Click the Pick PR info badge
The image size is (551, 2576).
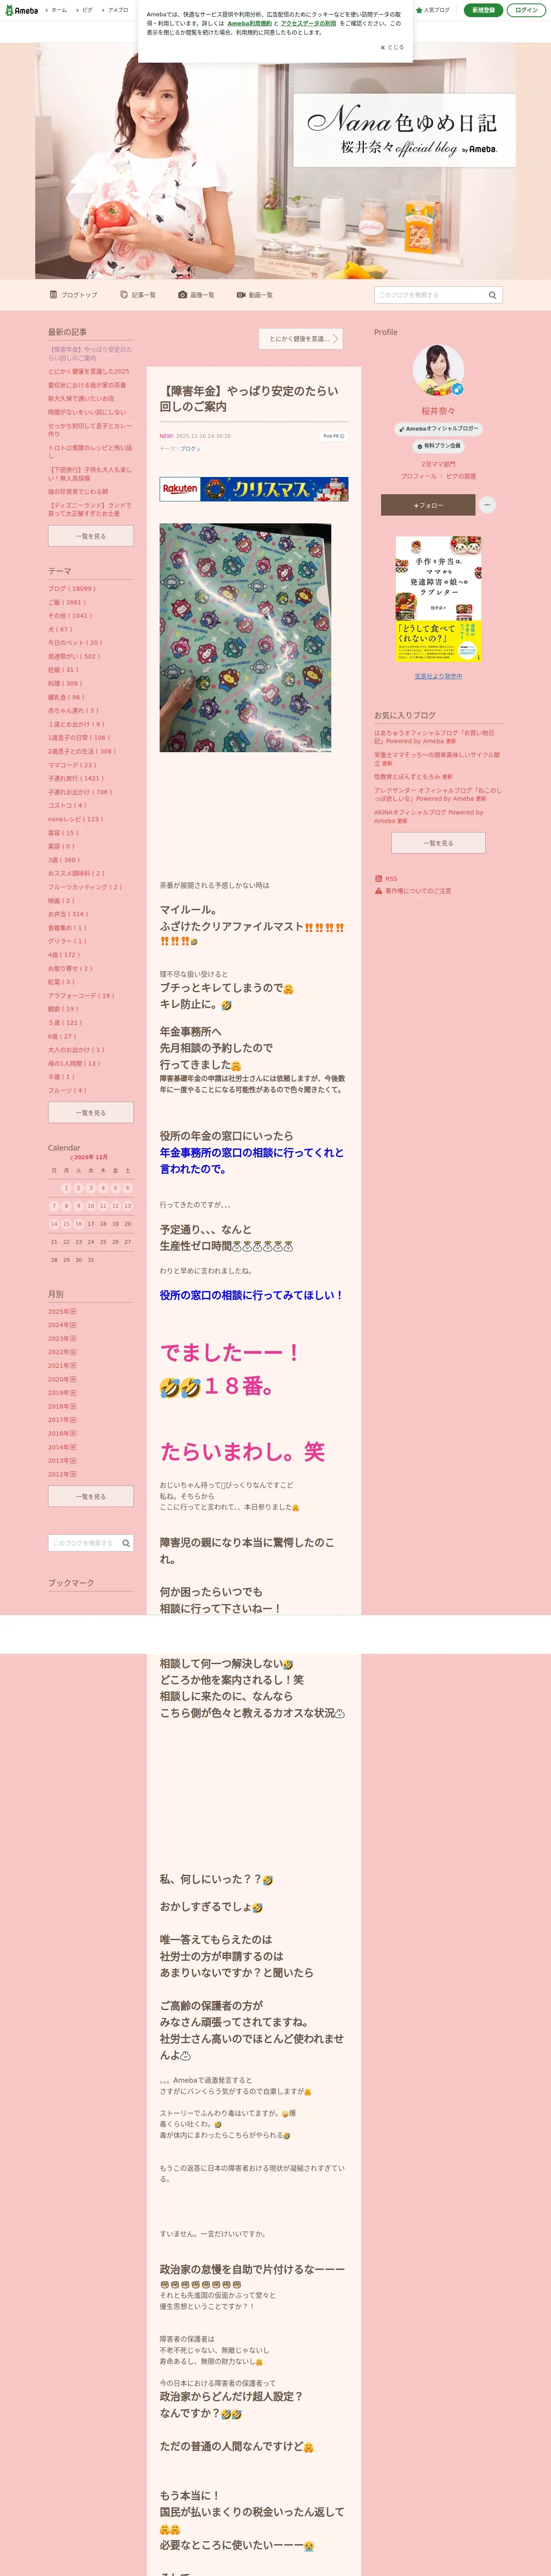tap(333, 436)
